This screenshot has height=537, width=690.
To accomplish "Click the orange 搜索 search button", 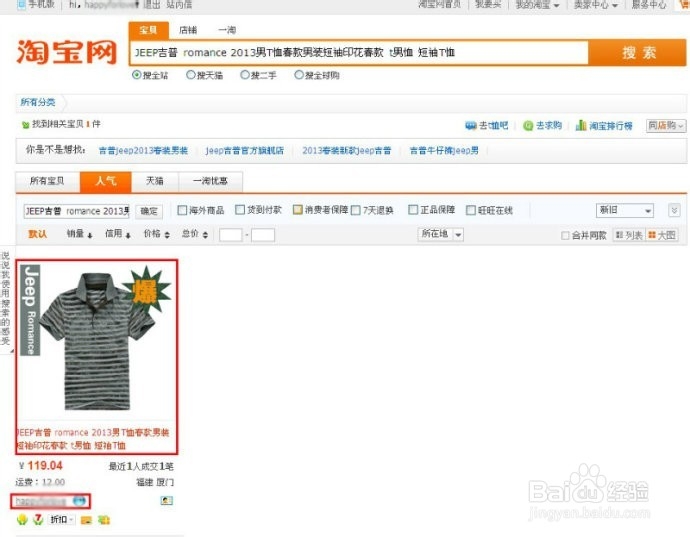I will tap(638, 53).
